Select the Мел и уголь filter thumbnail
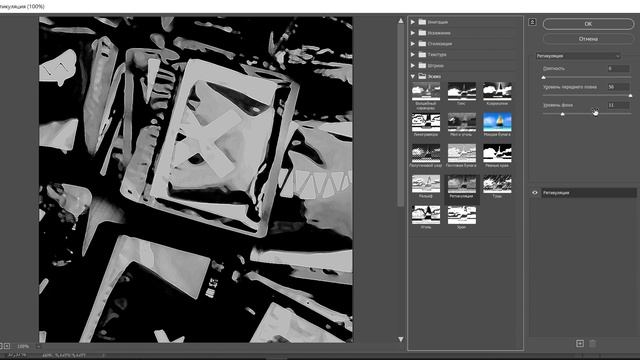640x360 pixels. pos(462,122)
